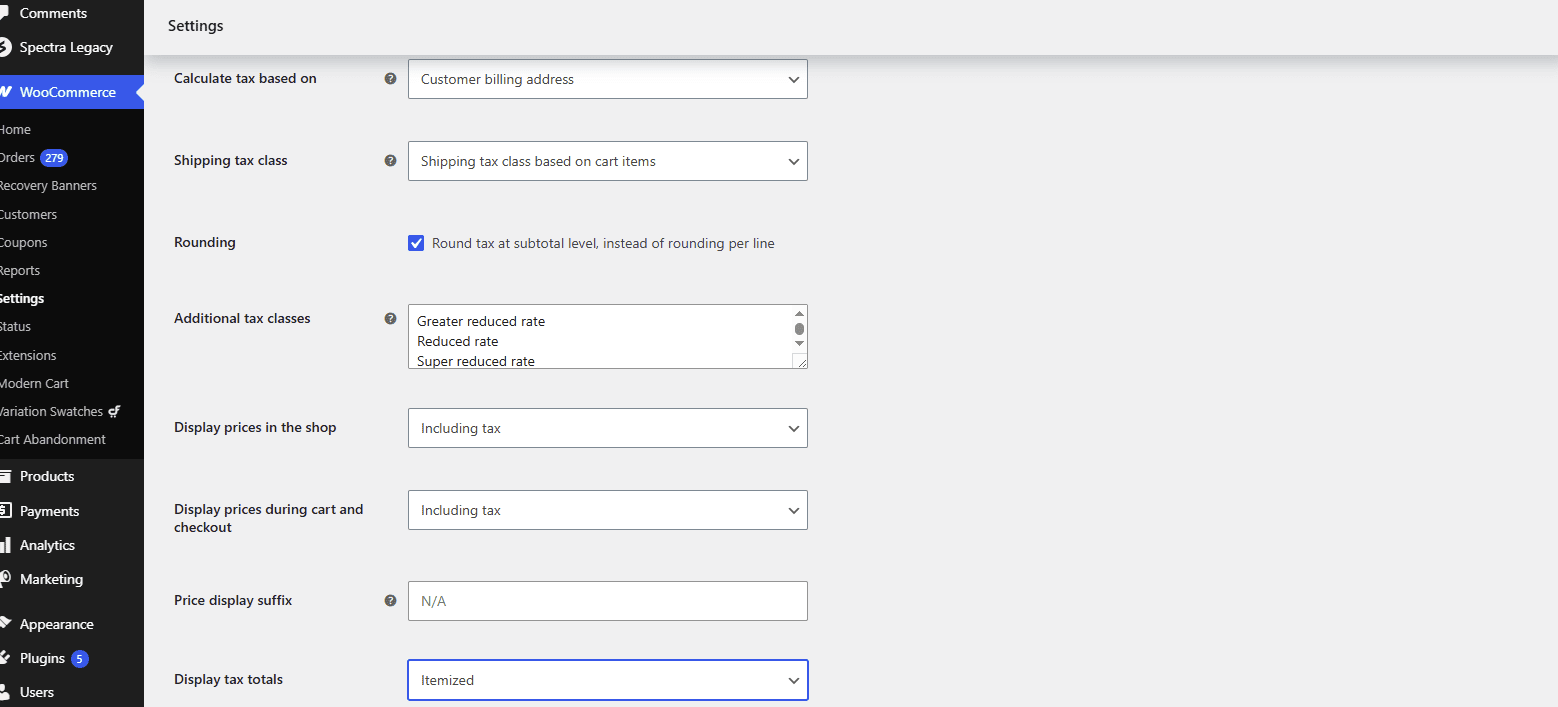Open the Modern Cart submenu link
The height and width of the screenshot is (707, 1558).
pyautogui.click(x=34, y=384)
